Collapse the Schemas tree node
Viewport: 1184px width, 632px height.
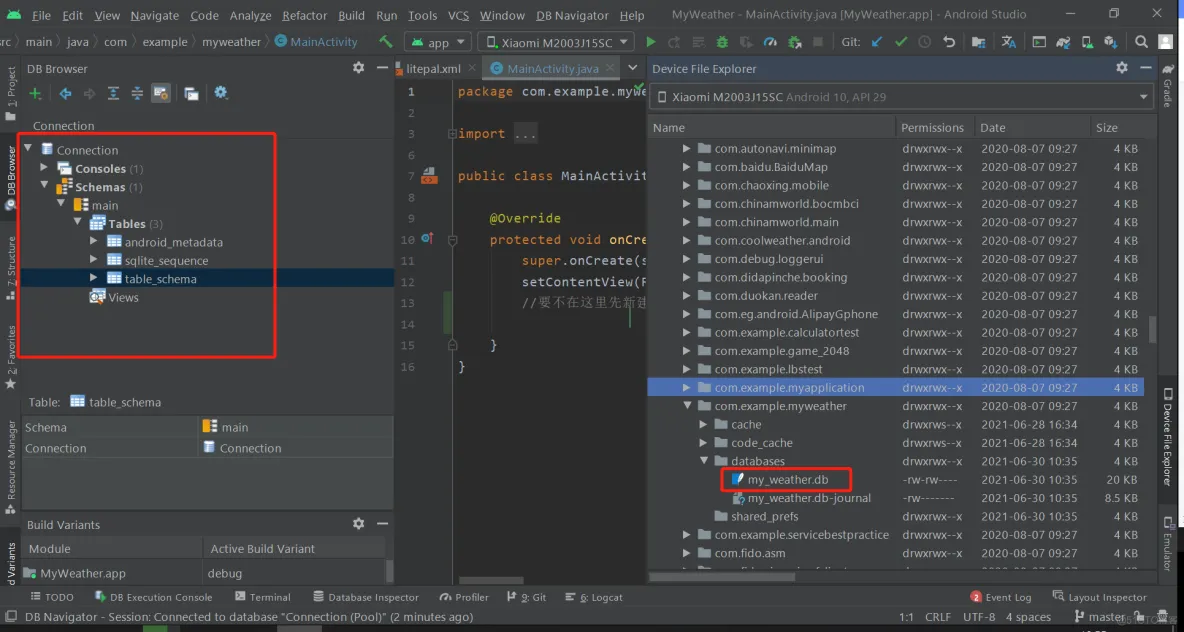[46, 186]
